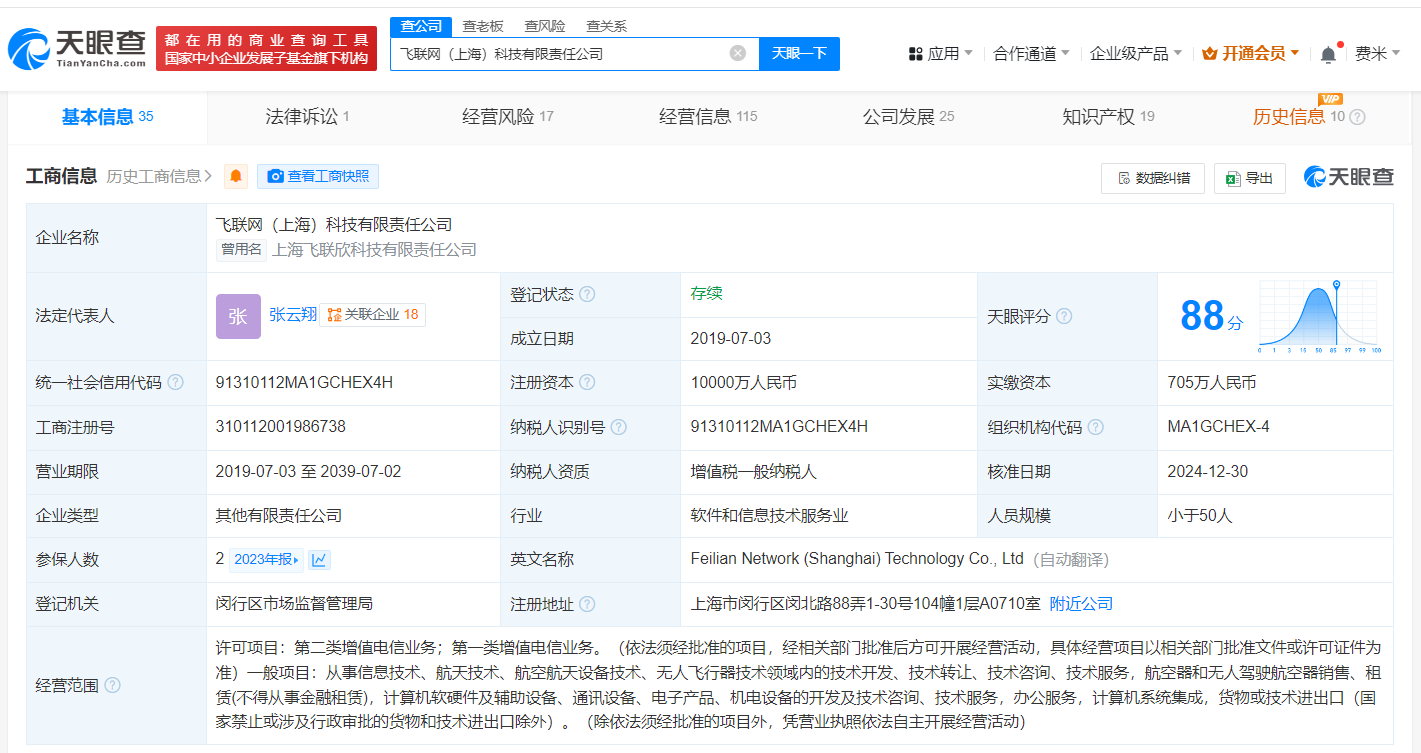Image resolution: width=1421 pixels, height=753 pixels.
Task: Click the help icon beside 统一社会信用代码
Action: pyautogui.click(x=176, y=383)
